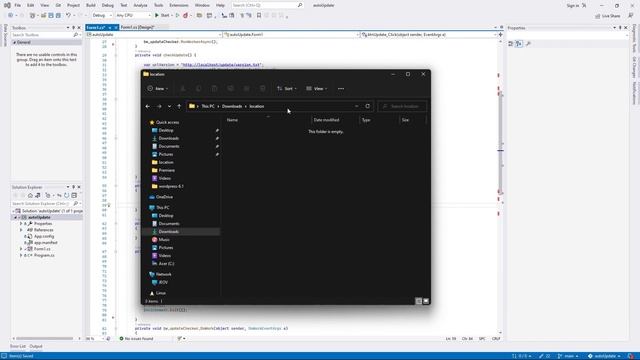Click the See more ellipsis in File Explorer

(x=341, y=89)
